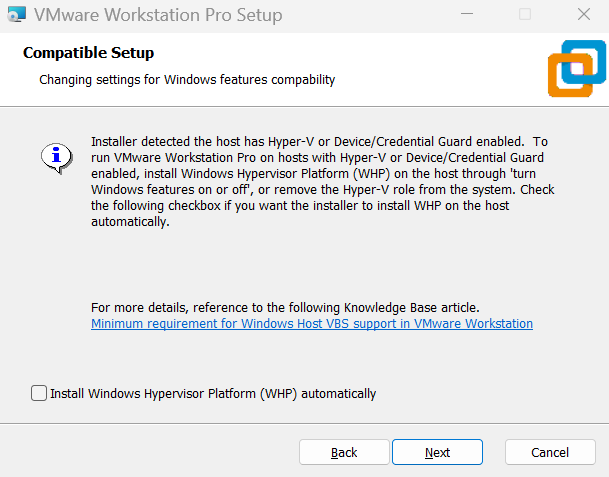This screenshot has height=477, width=609.
Task: Open the Minimum requirement for VBS support link
Action: click(311, 324)
